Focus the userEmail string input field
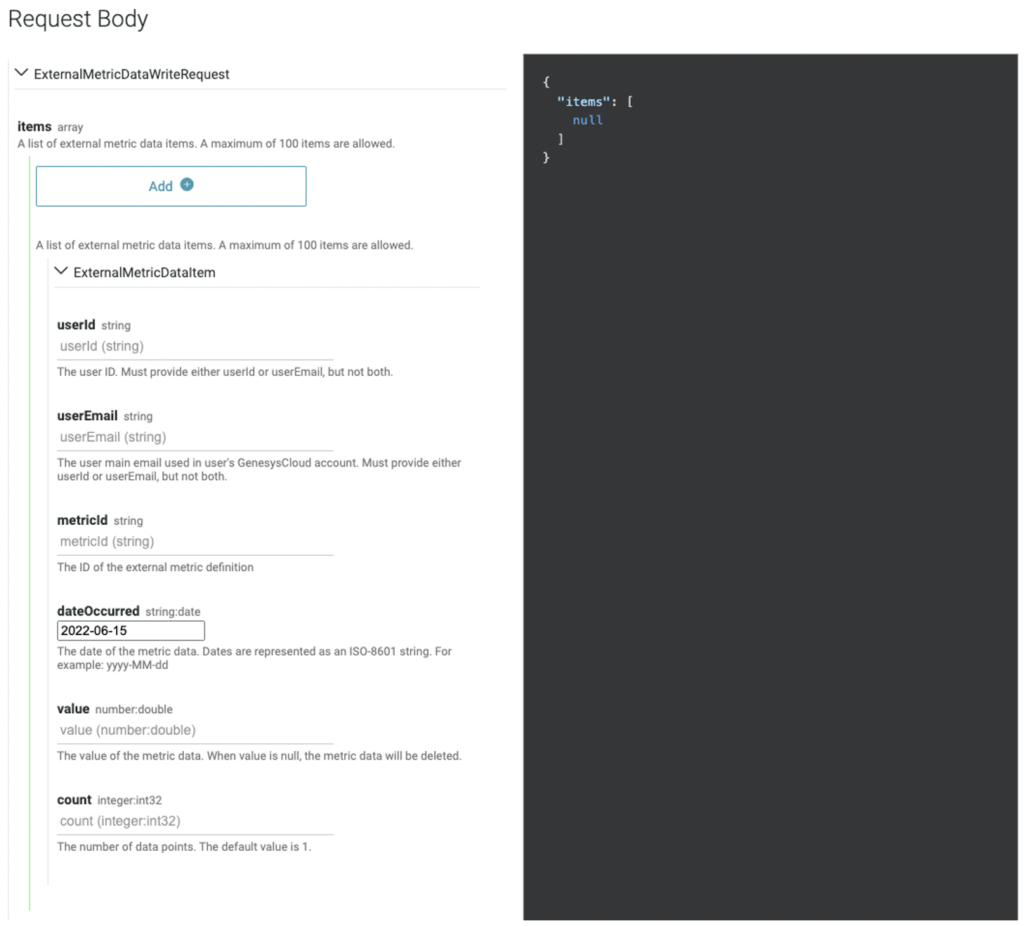 click(195, 438)
